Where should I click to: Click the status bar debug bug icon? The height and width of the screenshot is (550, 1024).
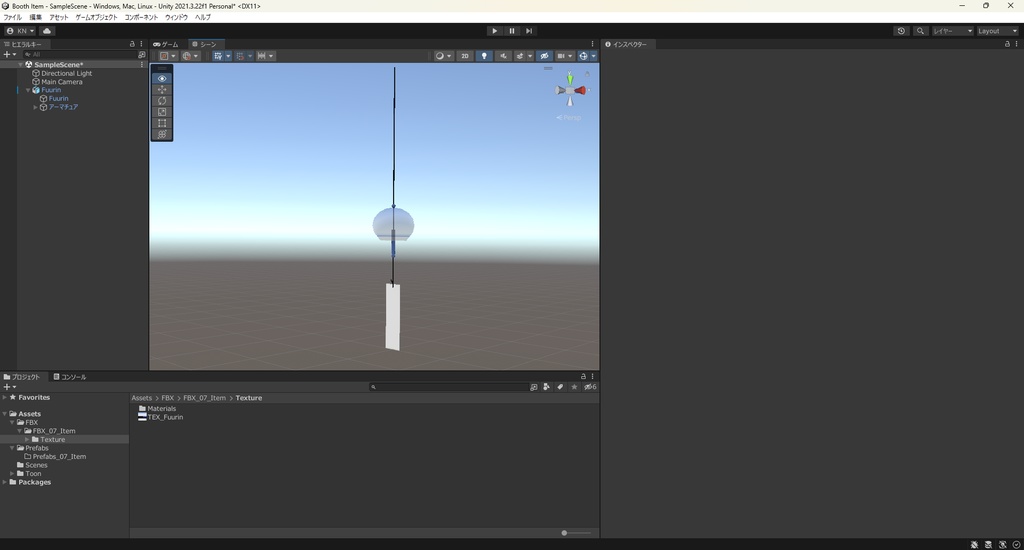pyautogui.click(x=974, y=544)
